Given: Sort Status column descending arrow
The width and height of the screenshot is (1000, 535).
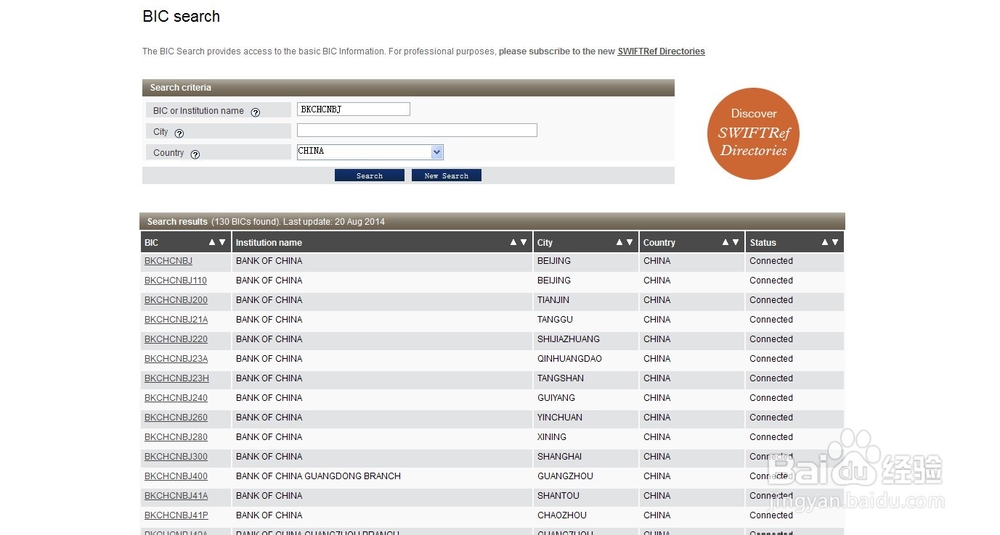Looking at the screenshot, I should click(x=835, y=242).
